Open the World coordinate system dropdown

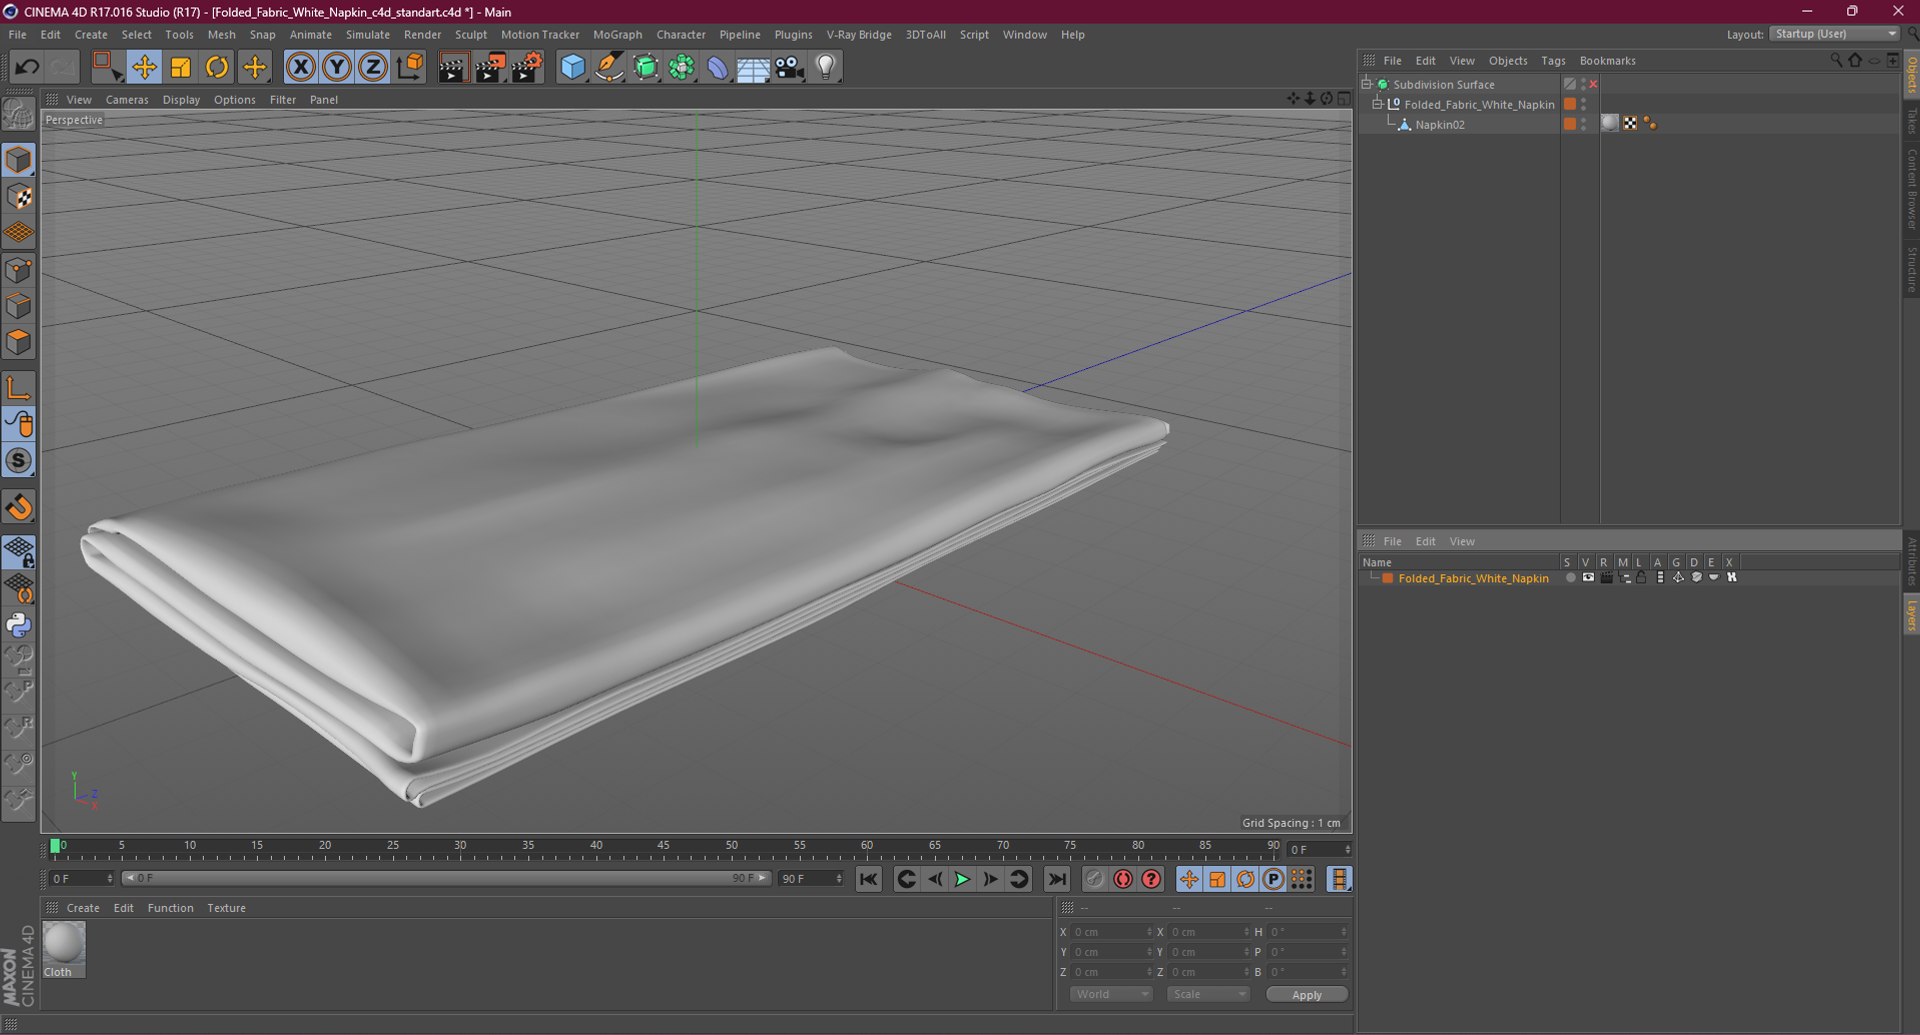click(x=1111, y=994)
